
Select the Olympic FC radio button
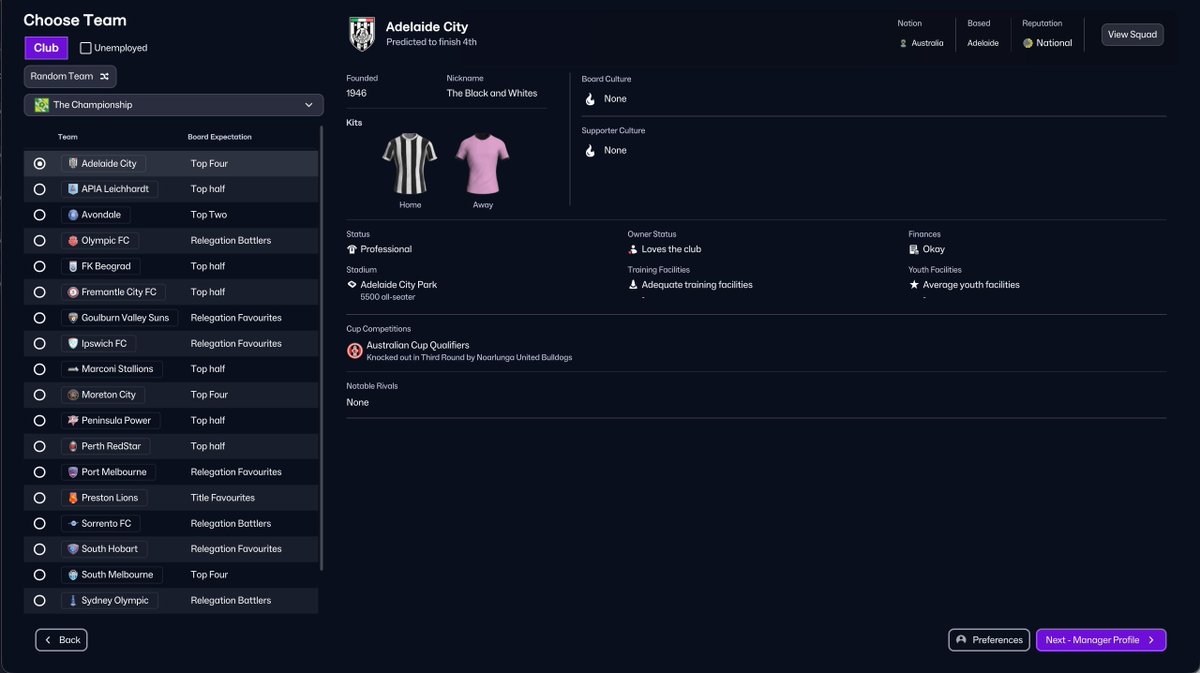(x=39, y=240)
